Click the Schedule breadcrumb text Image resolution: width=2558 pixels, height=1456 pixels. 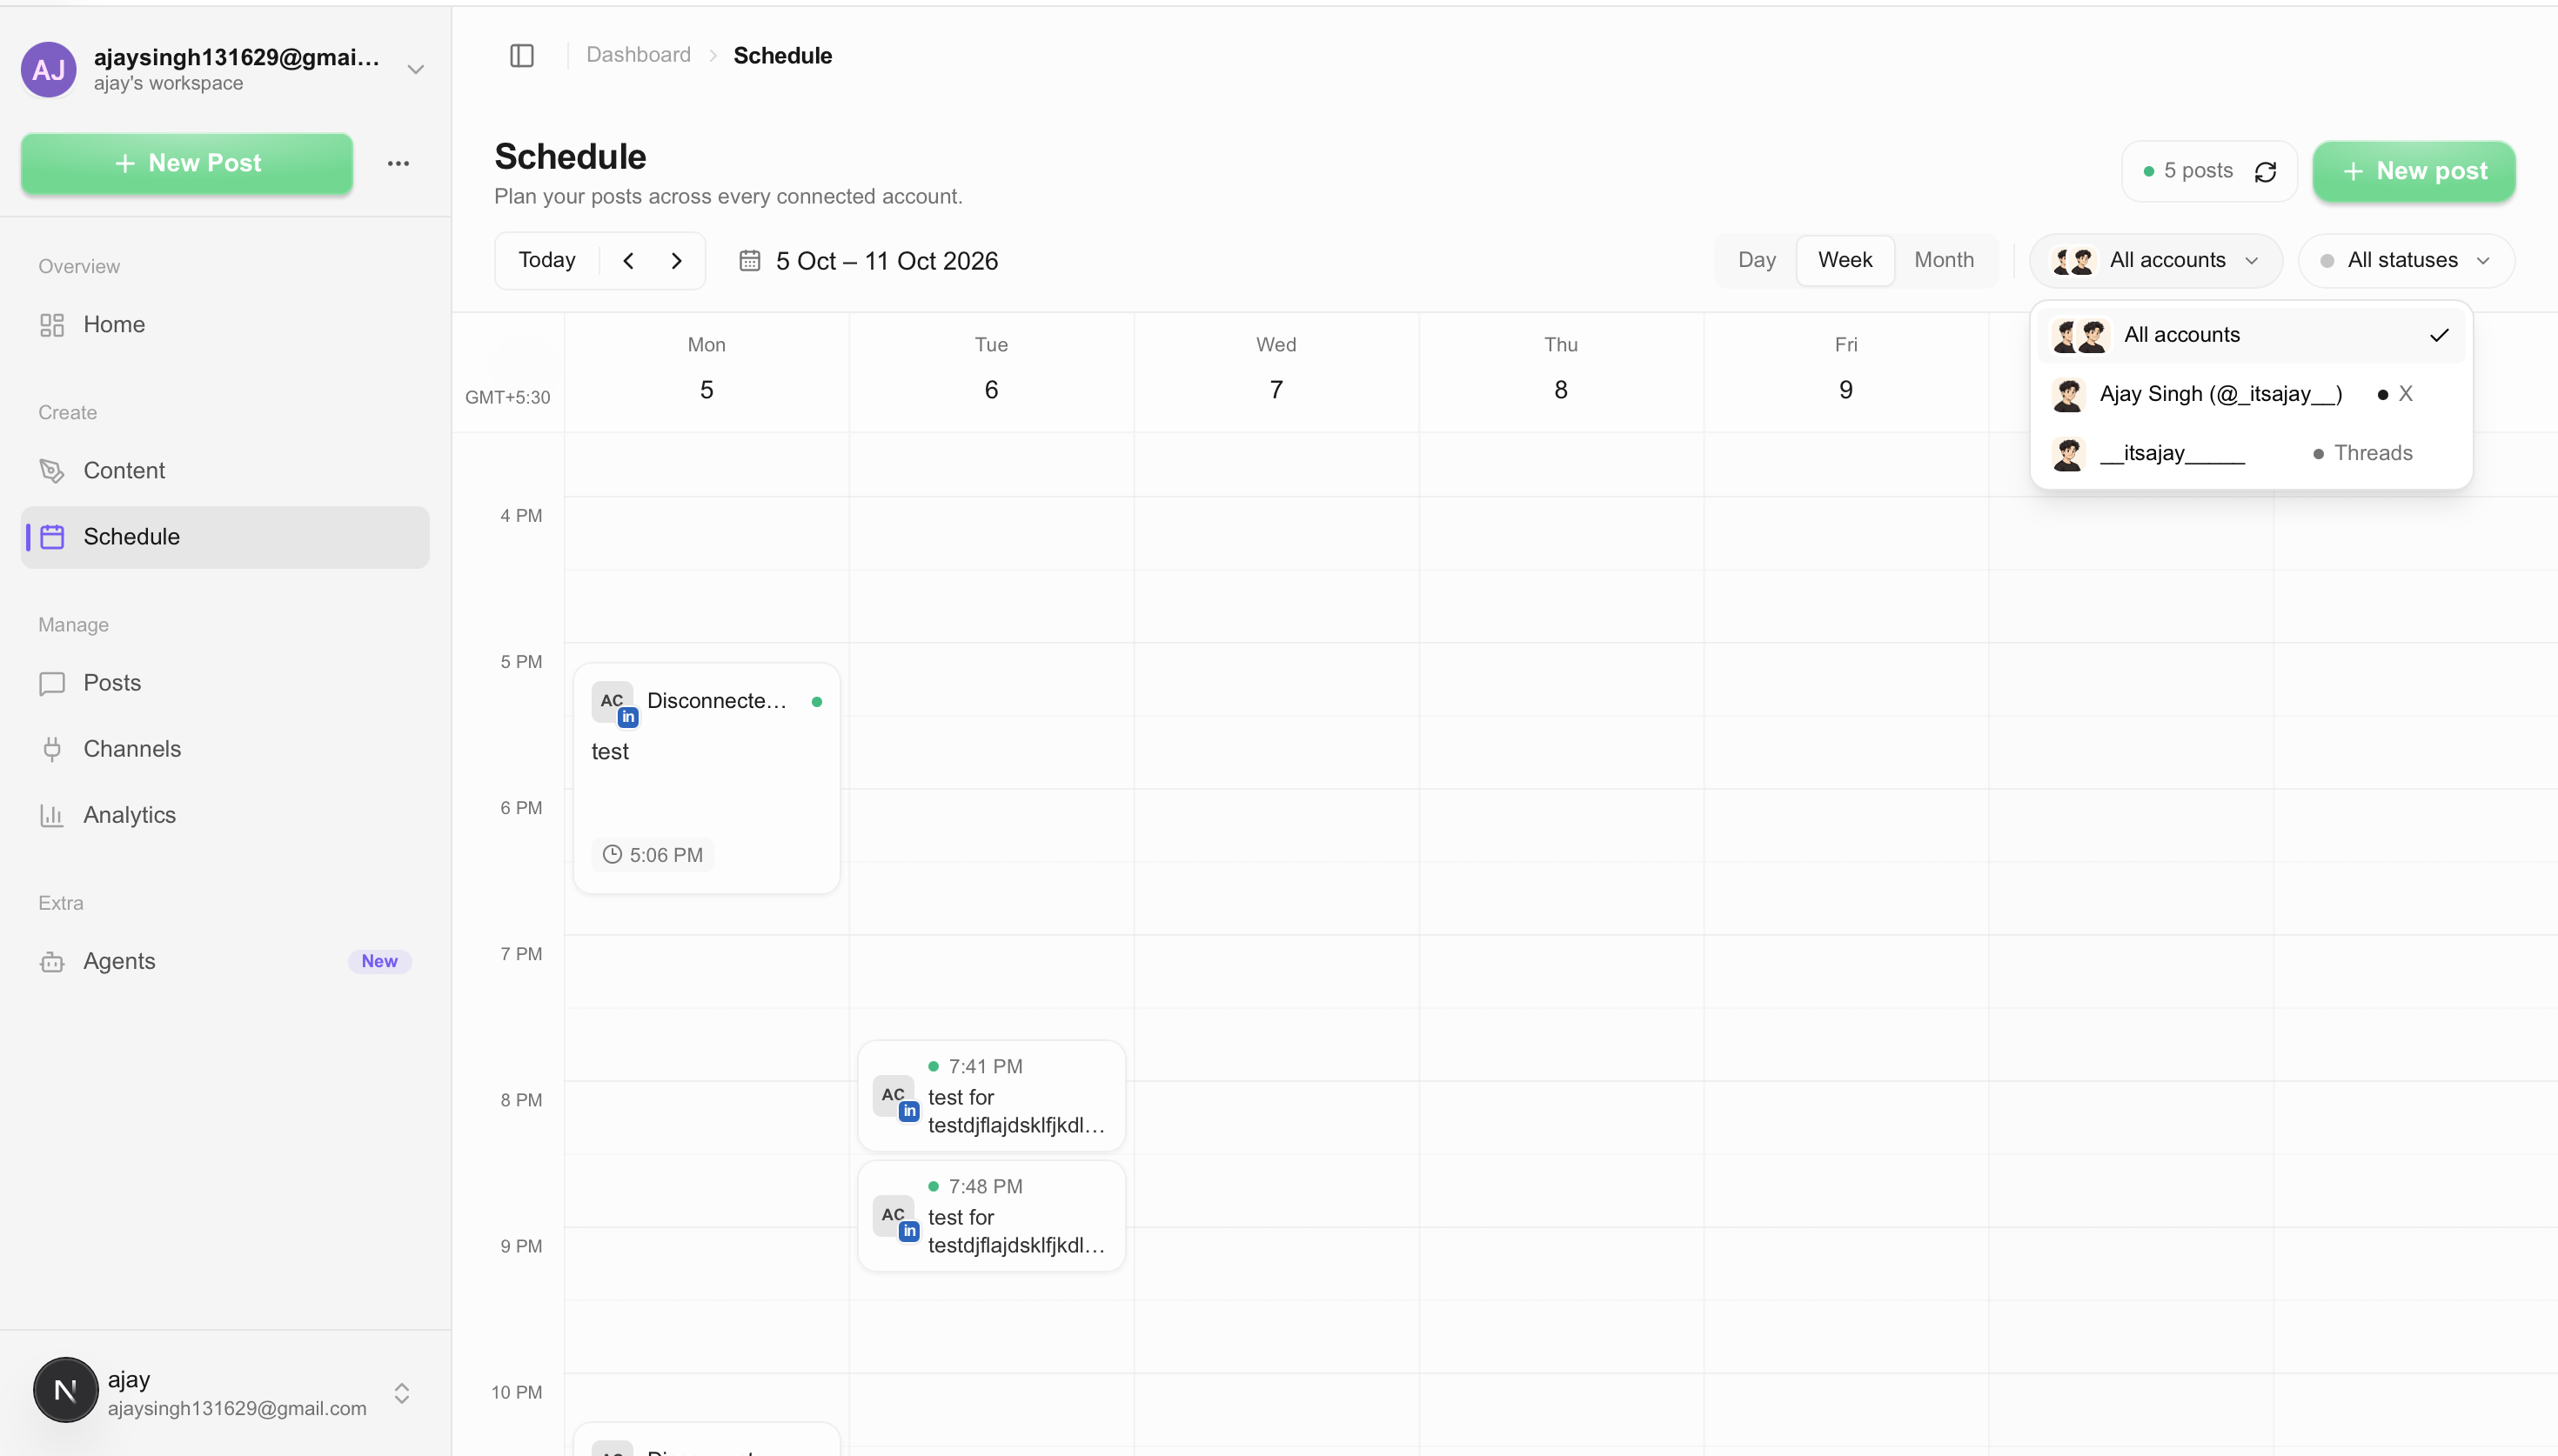[x=783, y=55]
